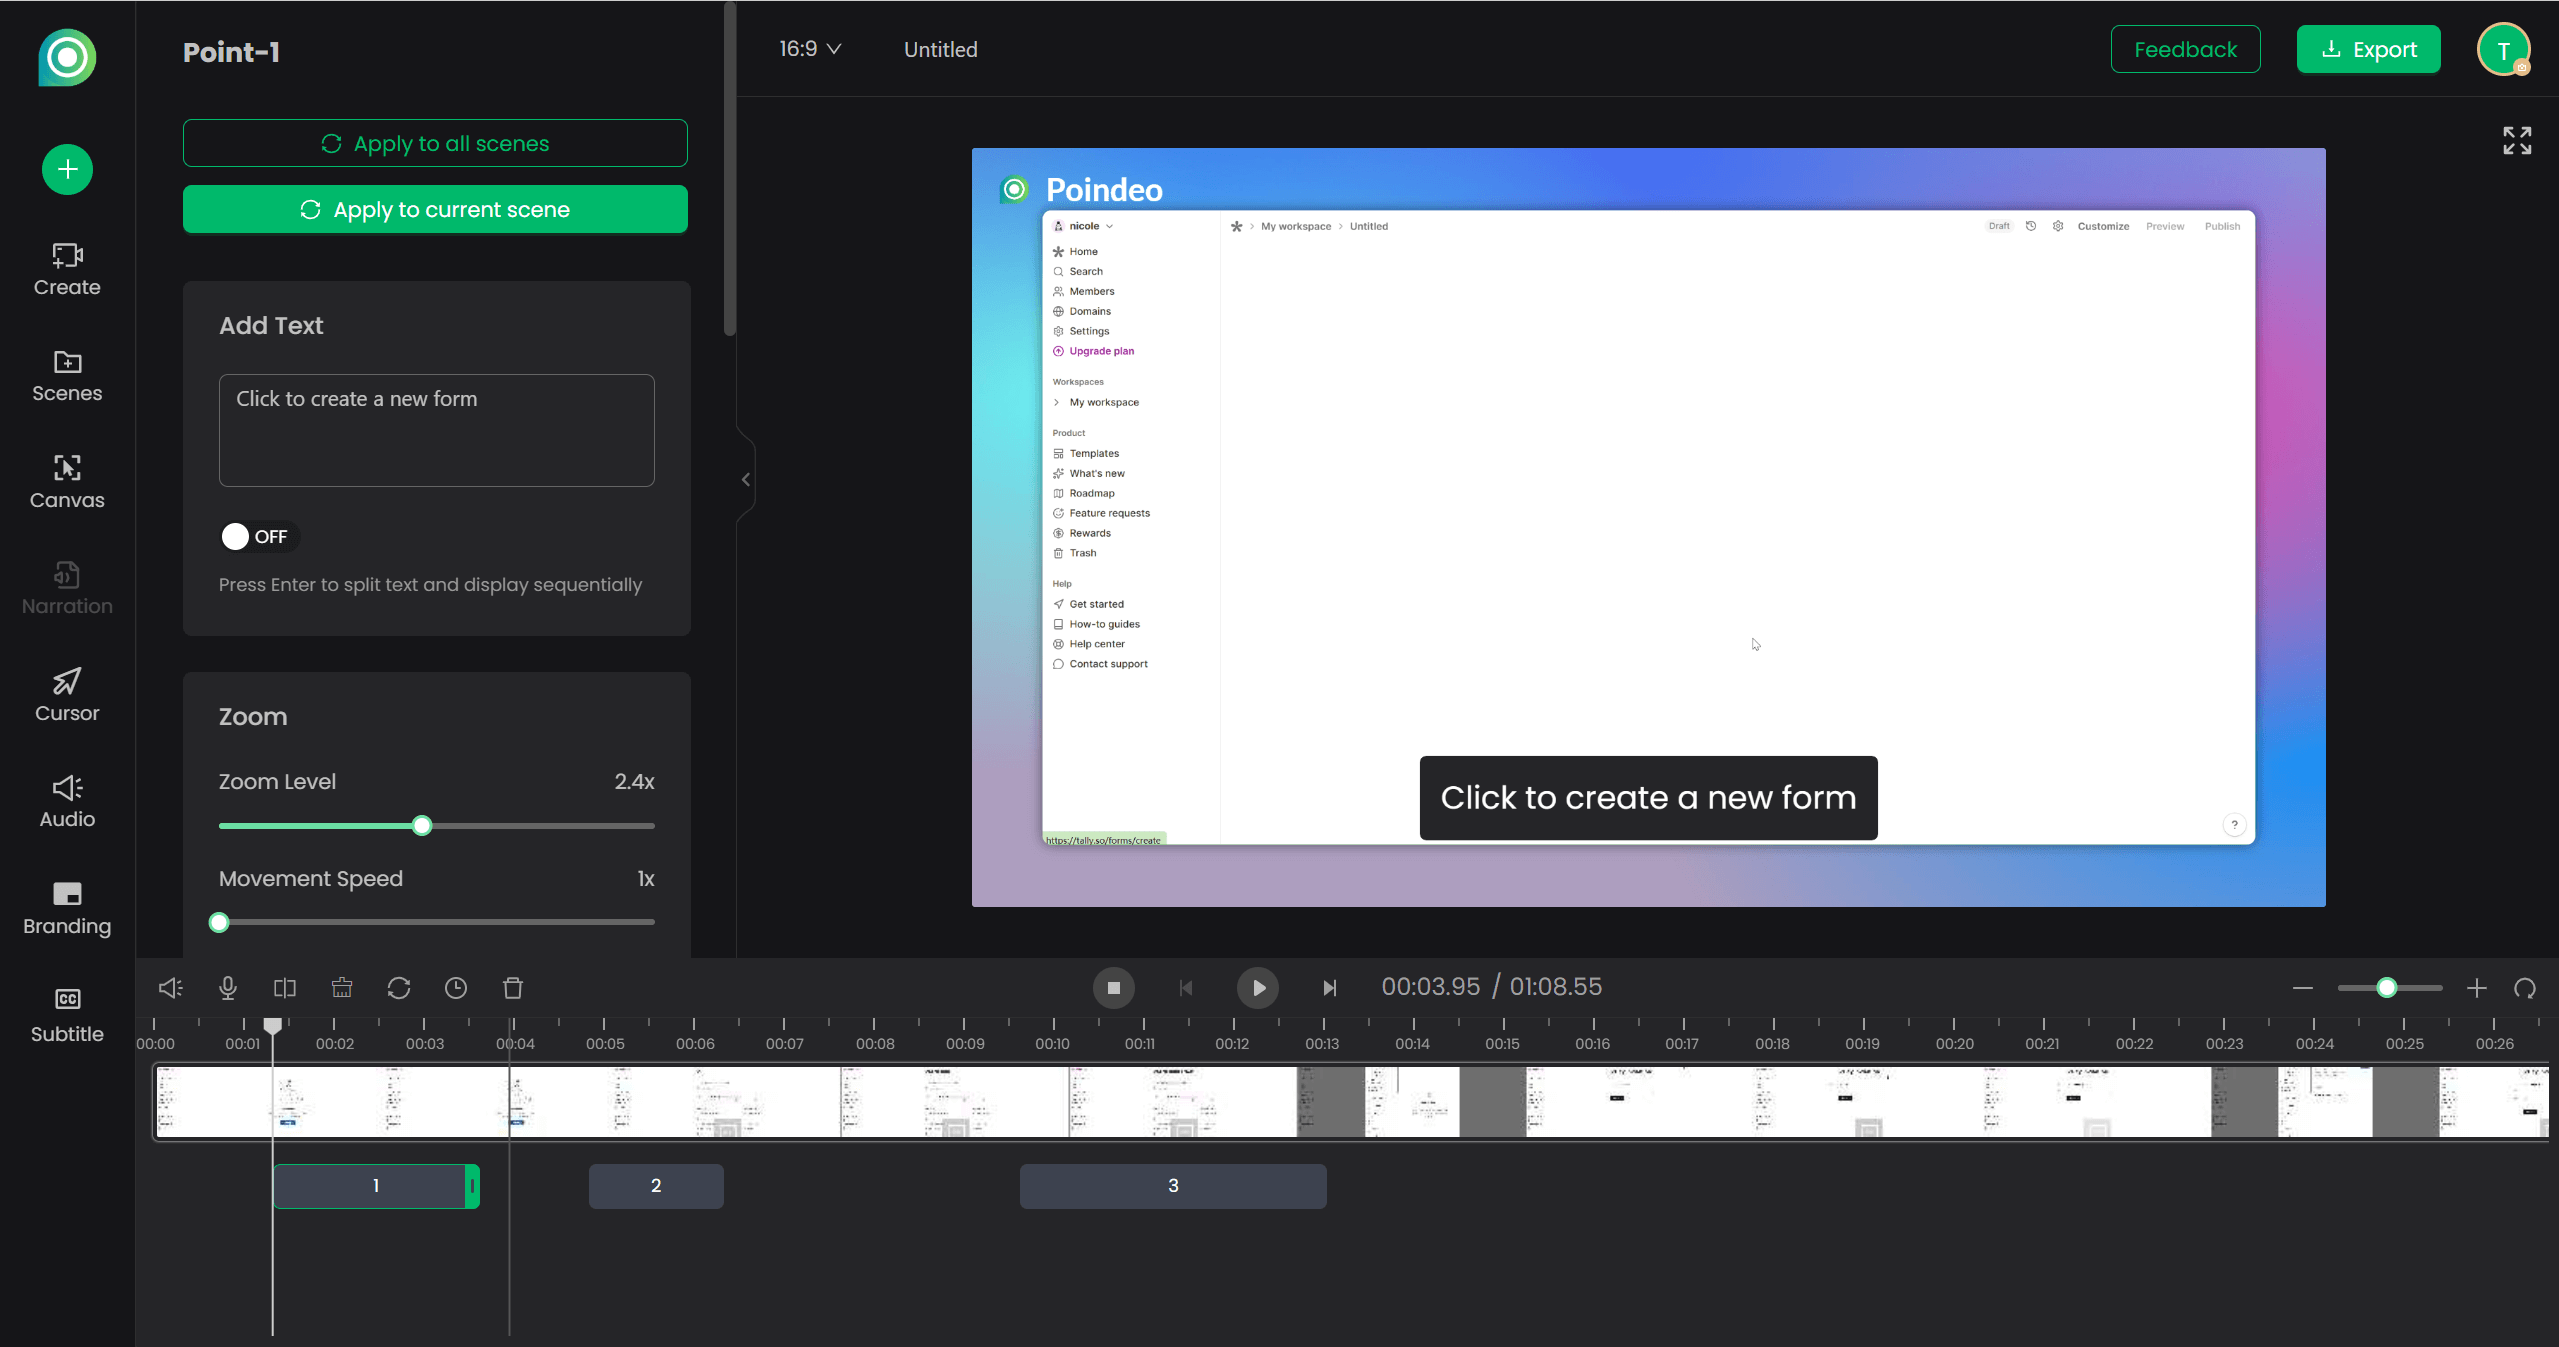Open the 16:9 aspect ratio dropdown
Screen dimensions: 2559x1347
point(809,49)
